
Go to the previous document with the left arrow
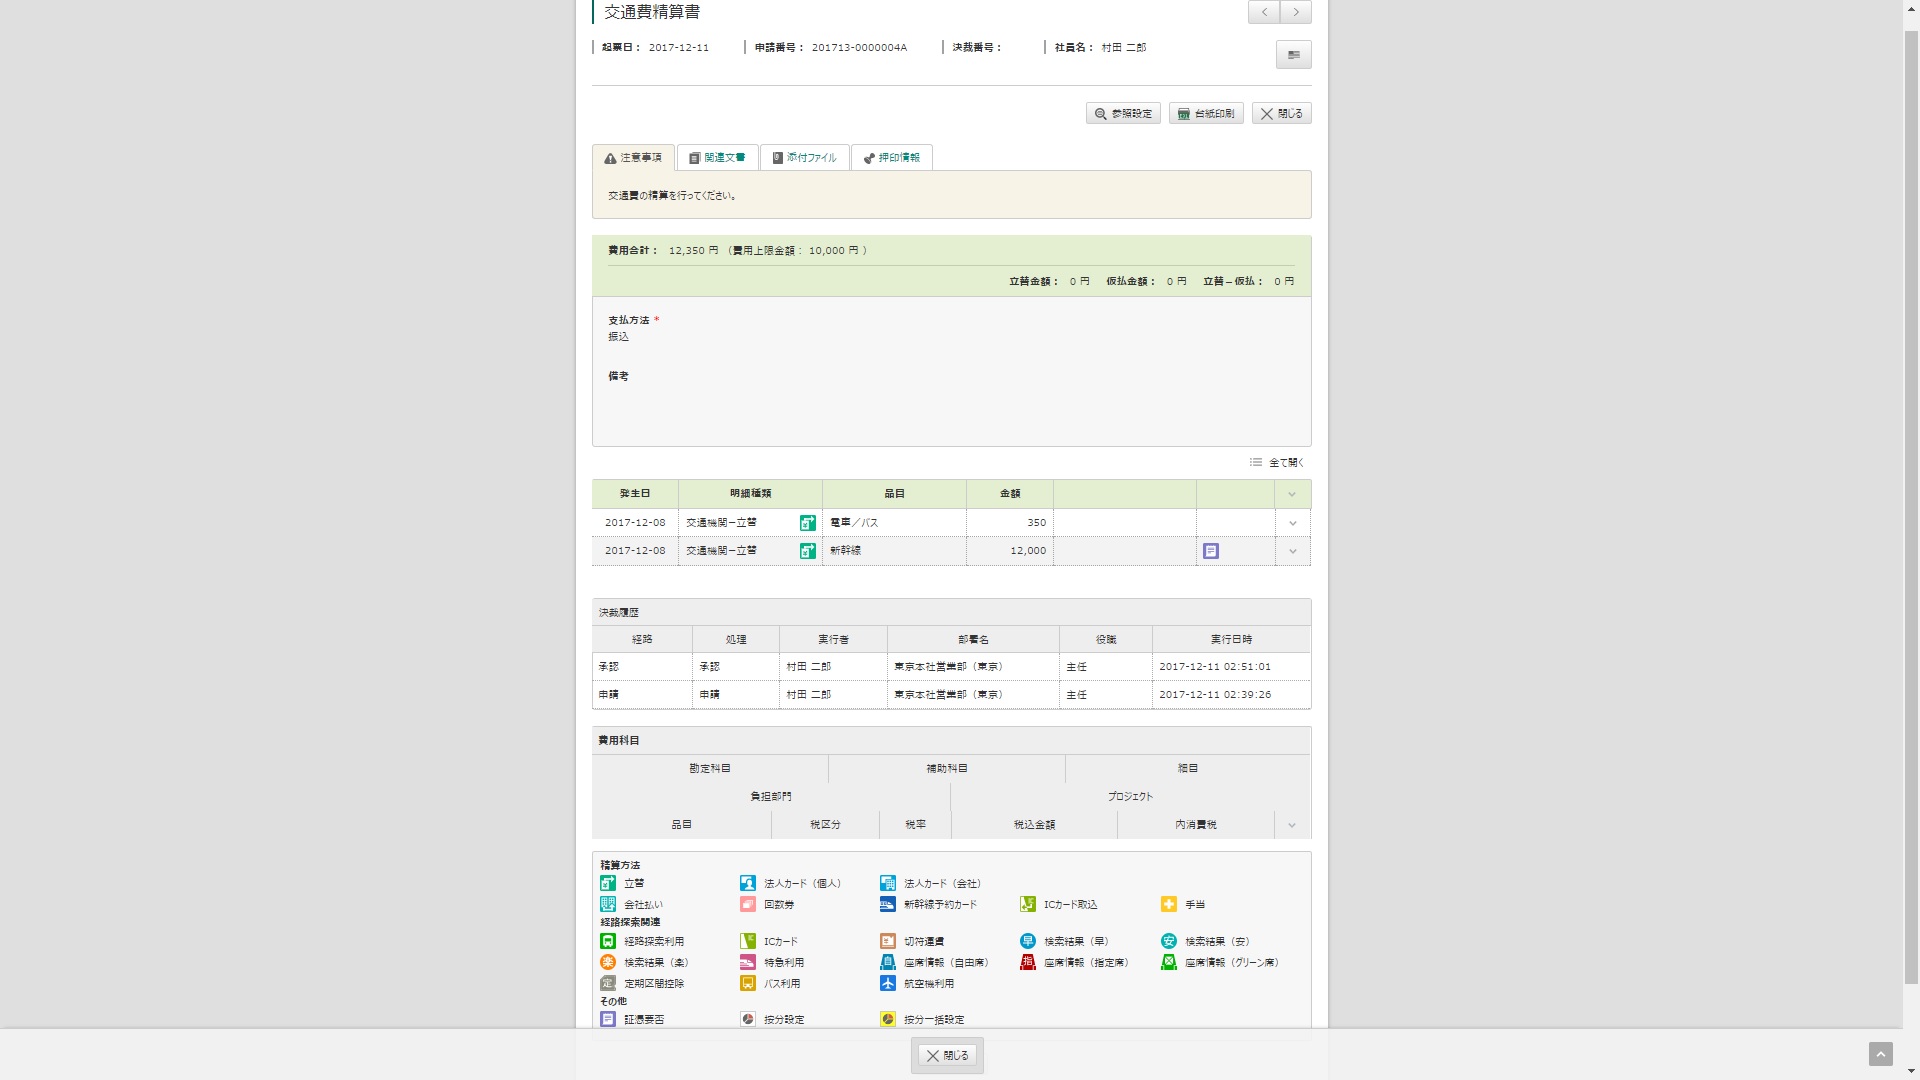(1264, 12)
